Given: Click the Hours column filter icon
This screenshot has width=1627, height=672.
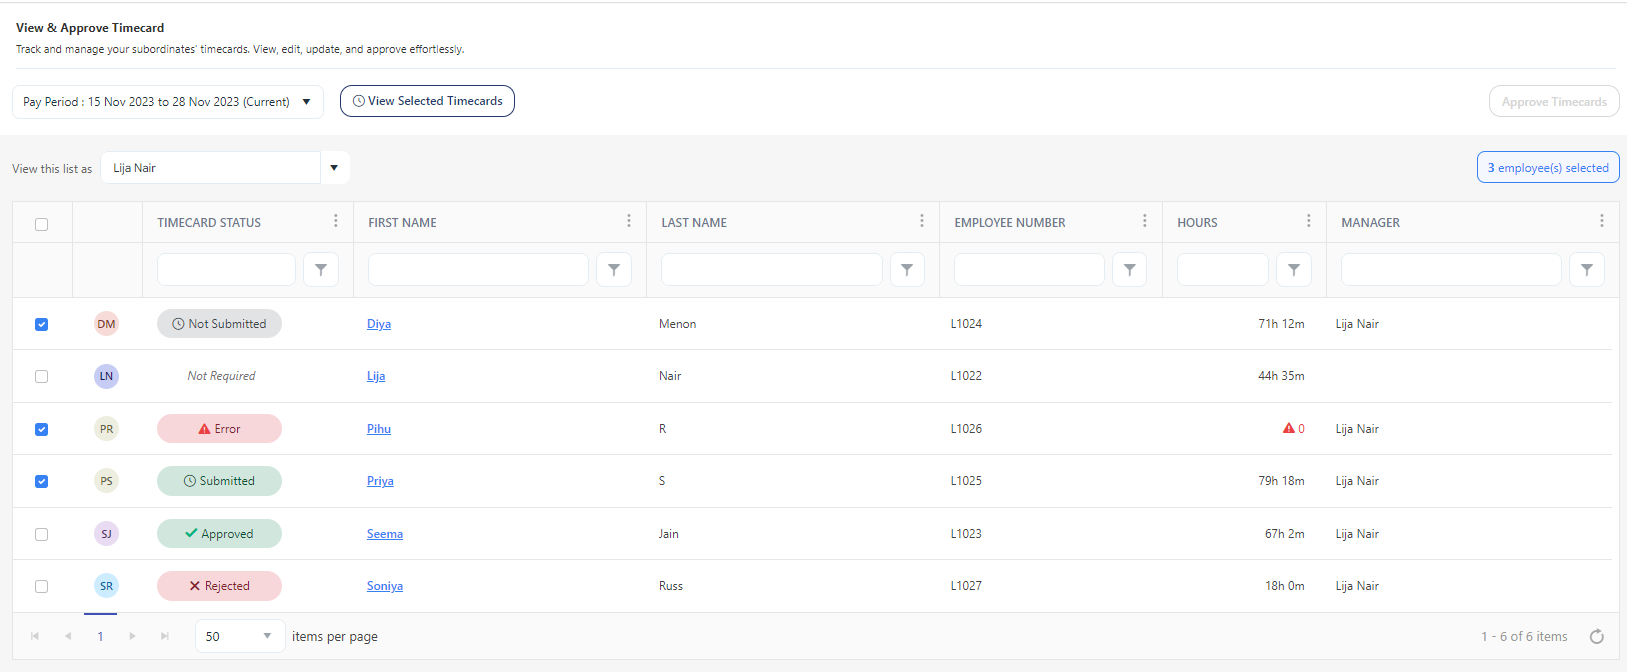Looking at the screenshot, I should 1293,270.
